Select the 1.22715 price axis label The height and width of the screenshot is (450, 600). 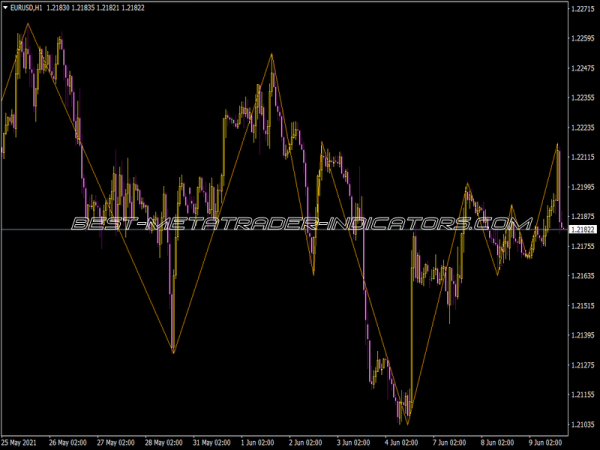point(582,9)
